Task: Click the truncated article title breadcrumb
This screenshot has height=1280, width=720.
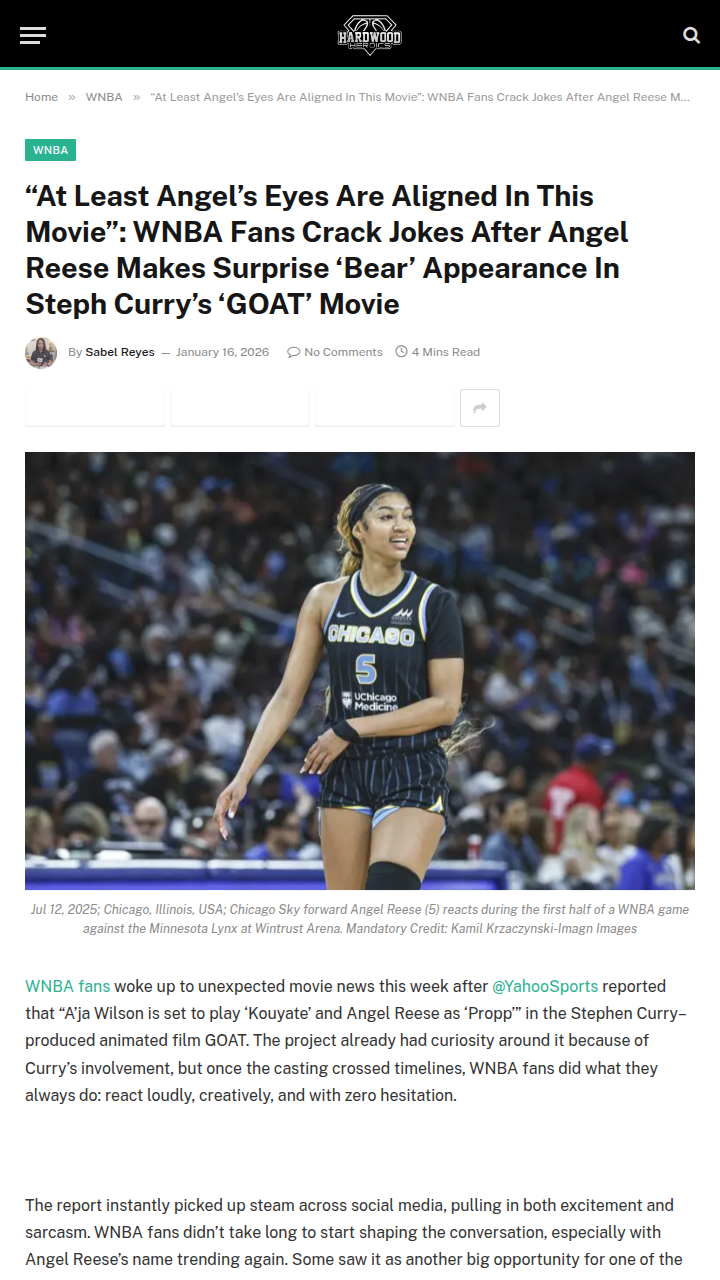Action: pyautogui.click(x=420, y=97)
